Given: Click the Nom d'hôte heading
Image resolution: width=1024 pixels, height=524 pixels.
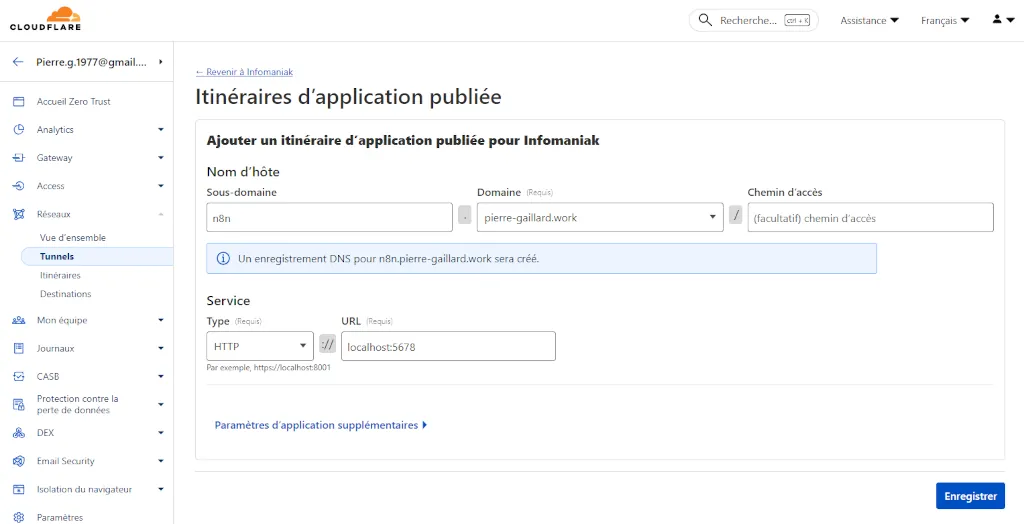Looking at the screenshot, I should (x=243, y=172).
